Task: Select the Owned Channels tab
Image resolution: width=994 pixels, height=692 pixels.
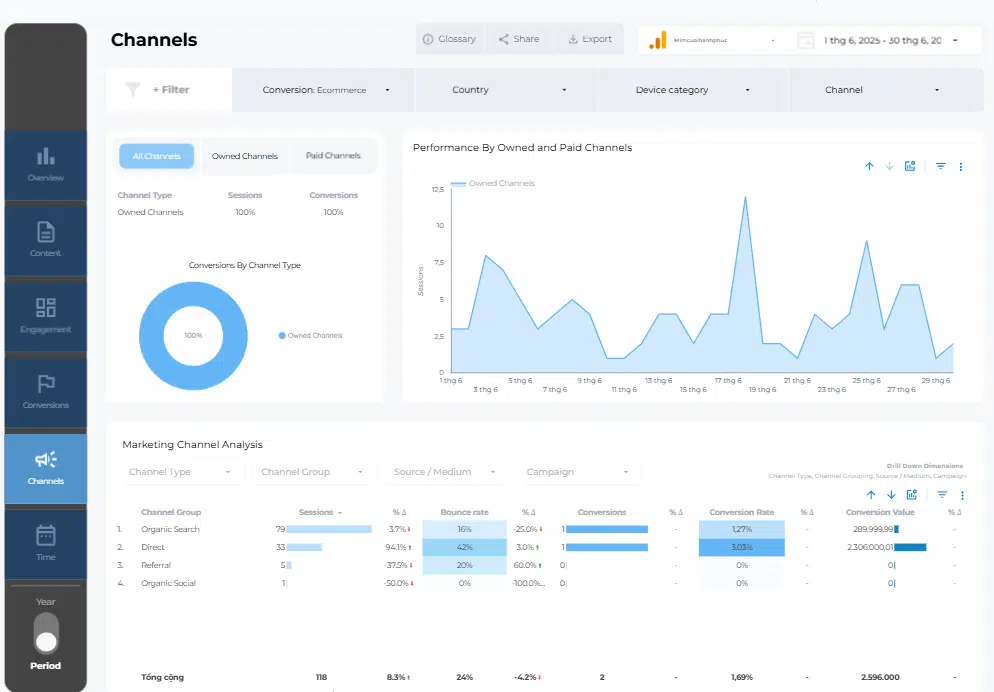Action: [x=244, y=155]
